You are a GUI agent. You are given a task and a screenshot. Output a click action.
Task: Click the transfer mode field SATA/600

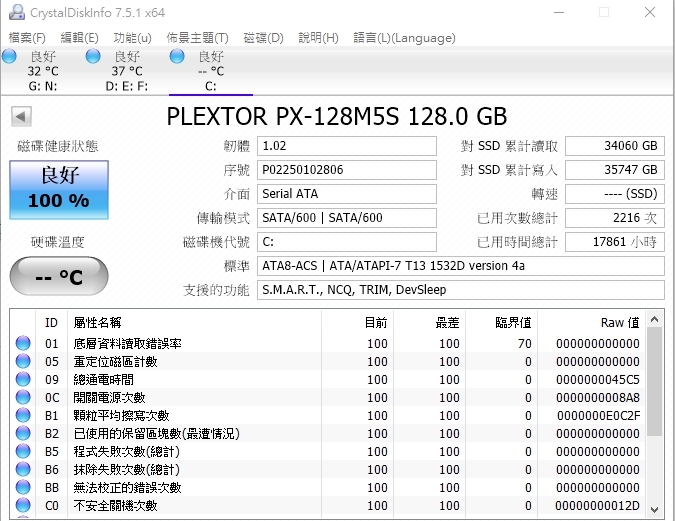[x=347, y=218]
